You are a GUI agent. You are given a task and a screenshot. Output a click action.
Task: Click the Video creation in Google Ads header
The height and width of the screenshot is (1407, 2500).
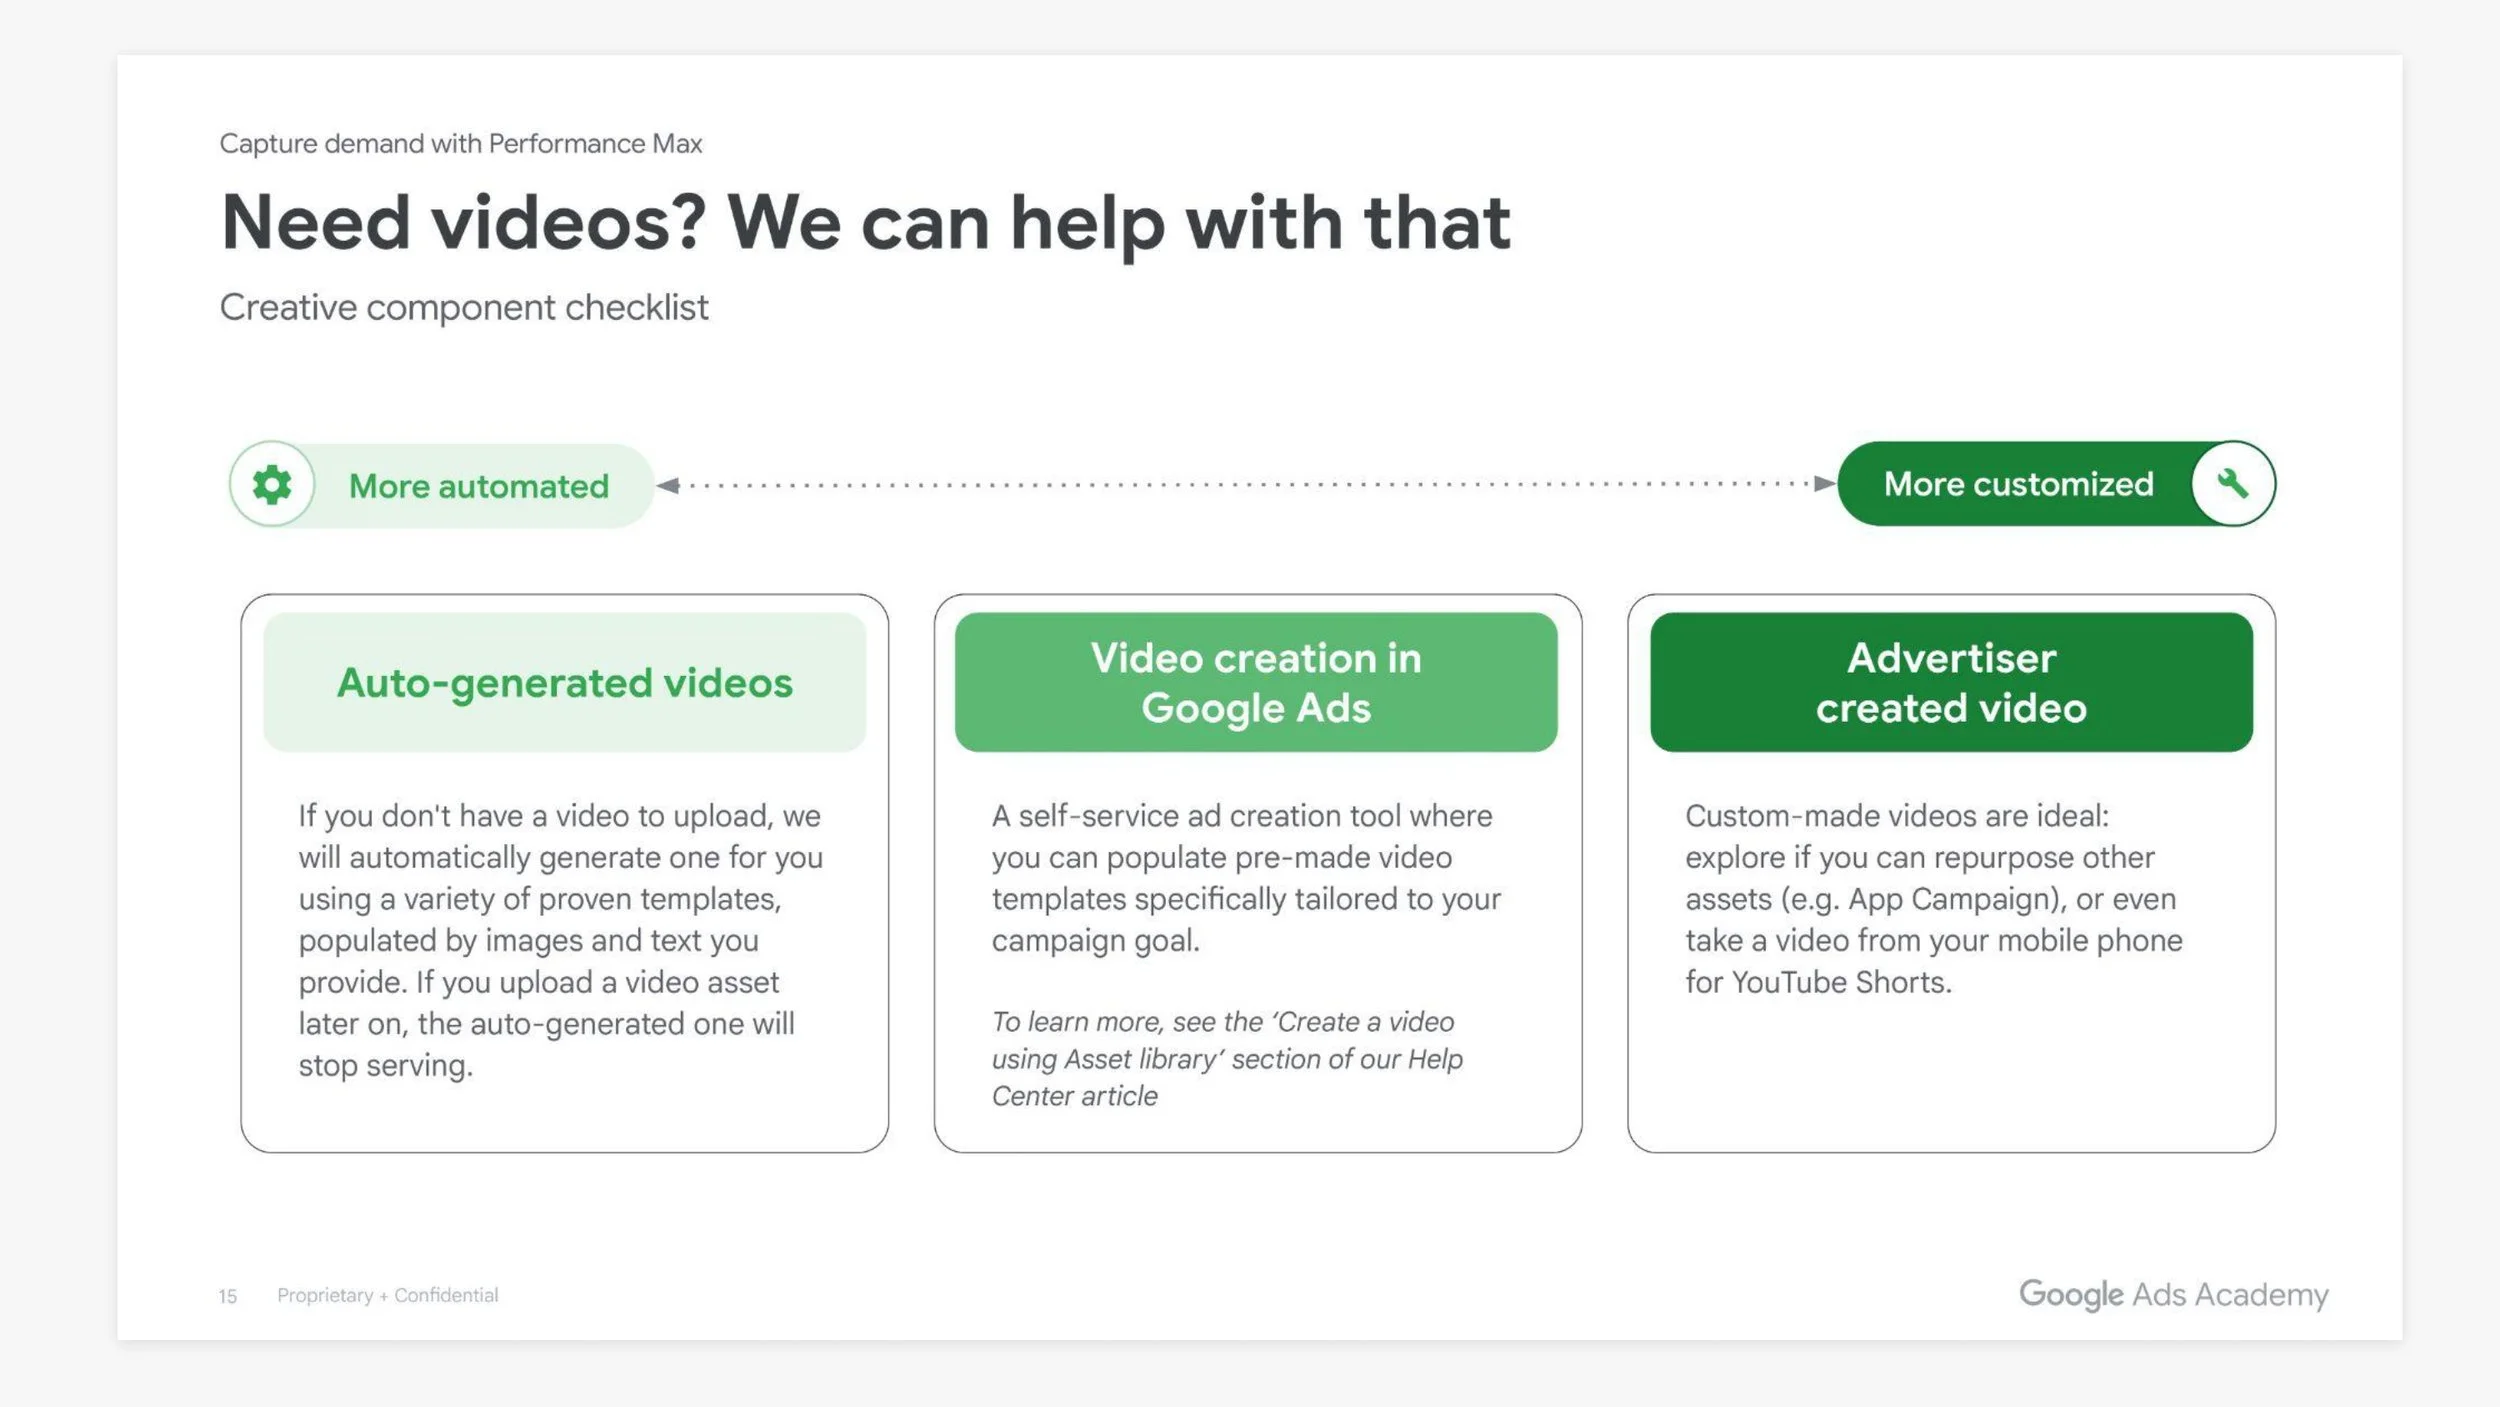coord(1255,683)
